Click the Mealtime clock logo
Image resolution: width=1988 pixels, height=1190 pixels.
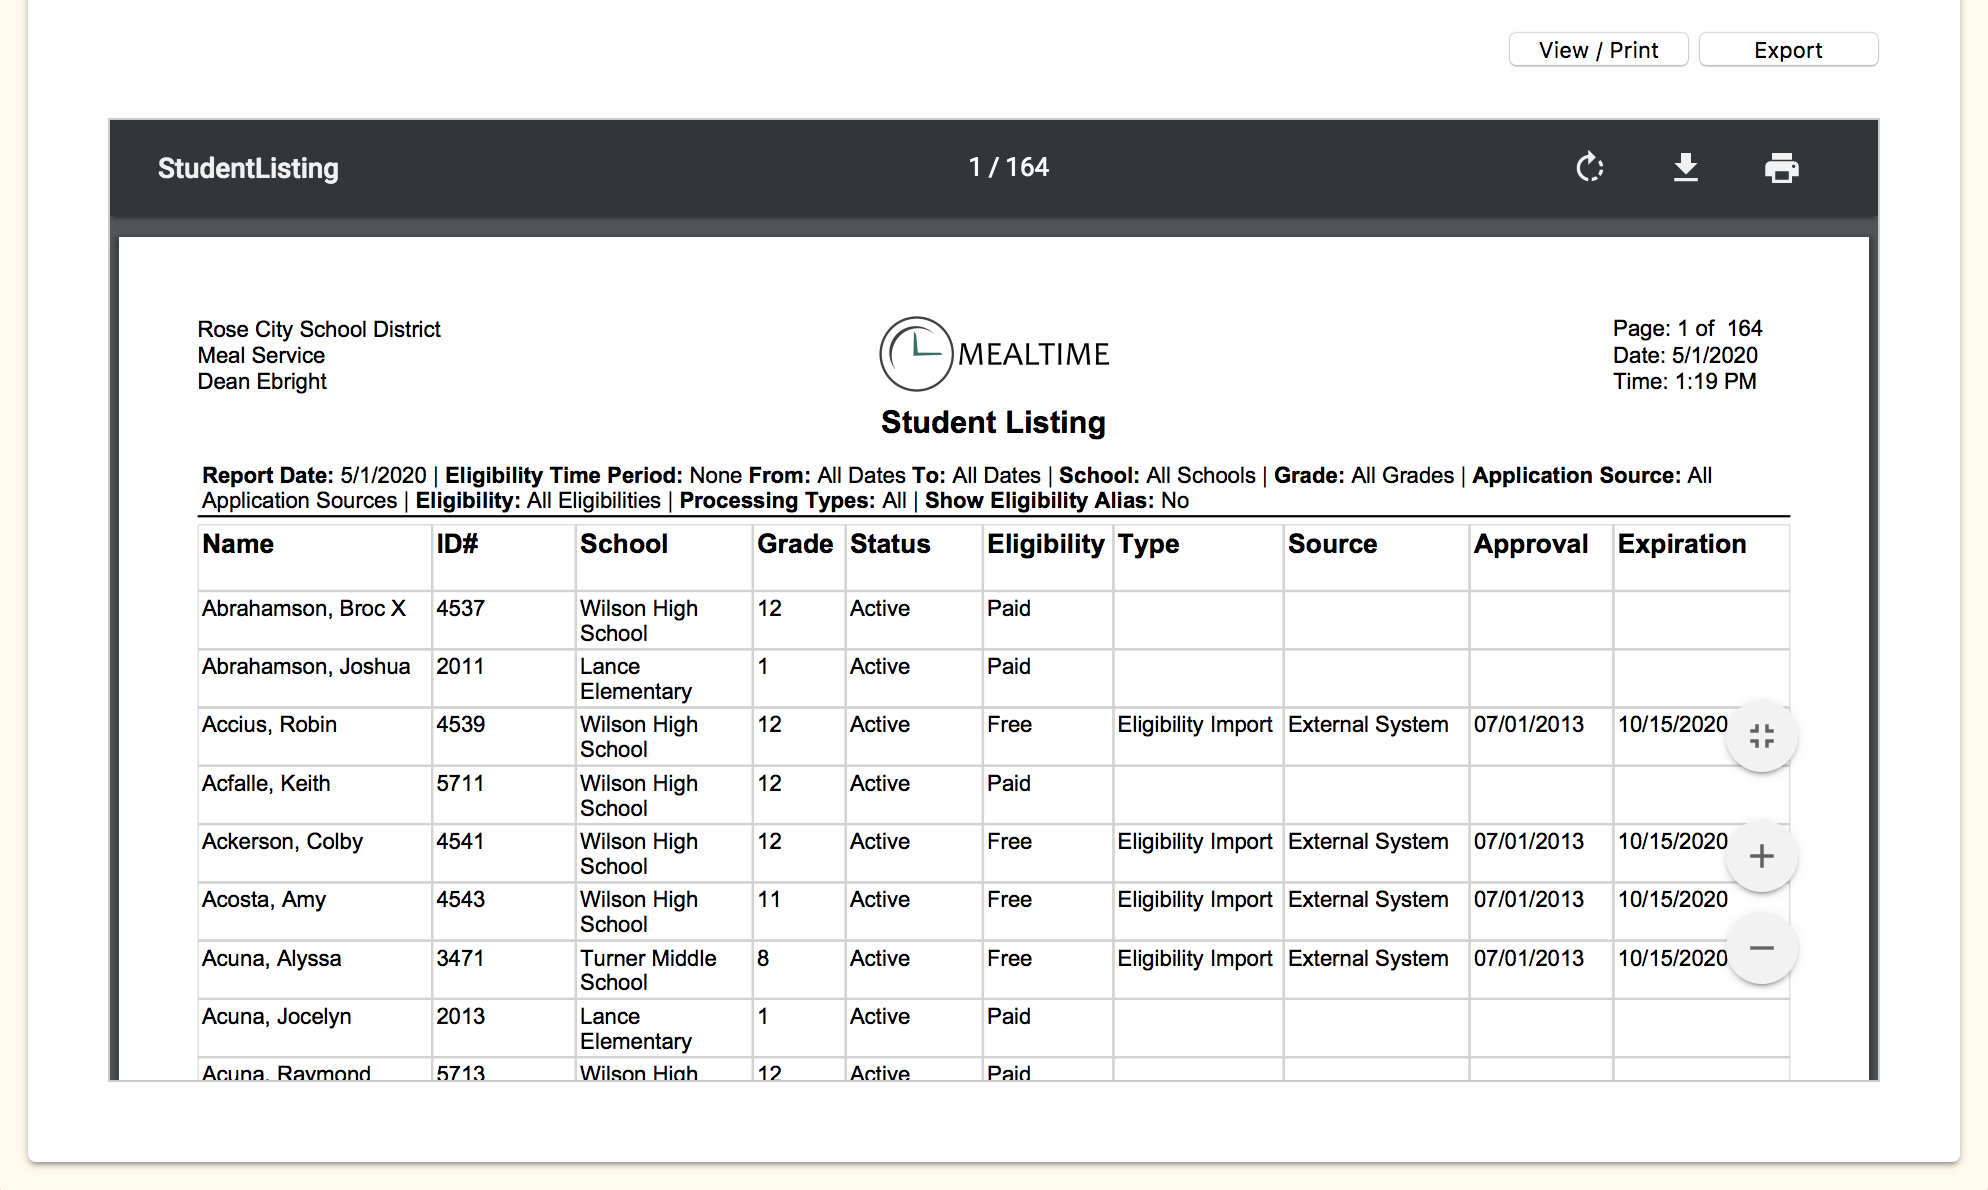pyautogui.click(x=915, y=354)
